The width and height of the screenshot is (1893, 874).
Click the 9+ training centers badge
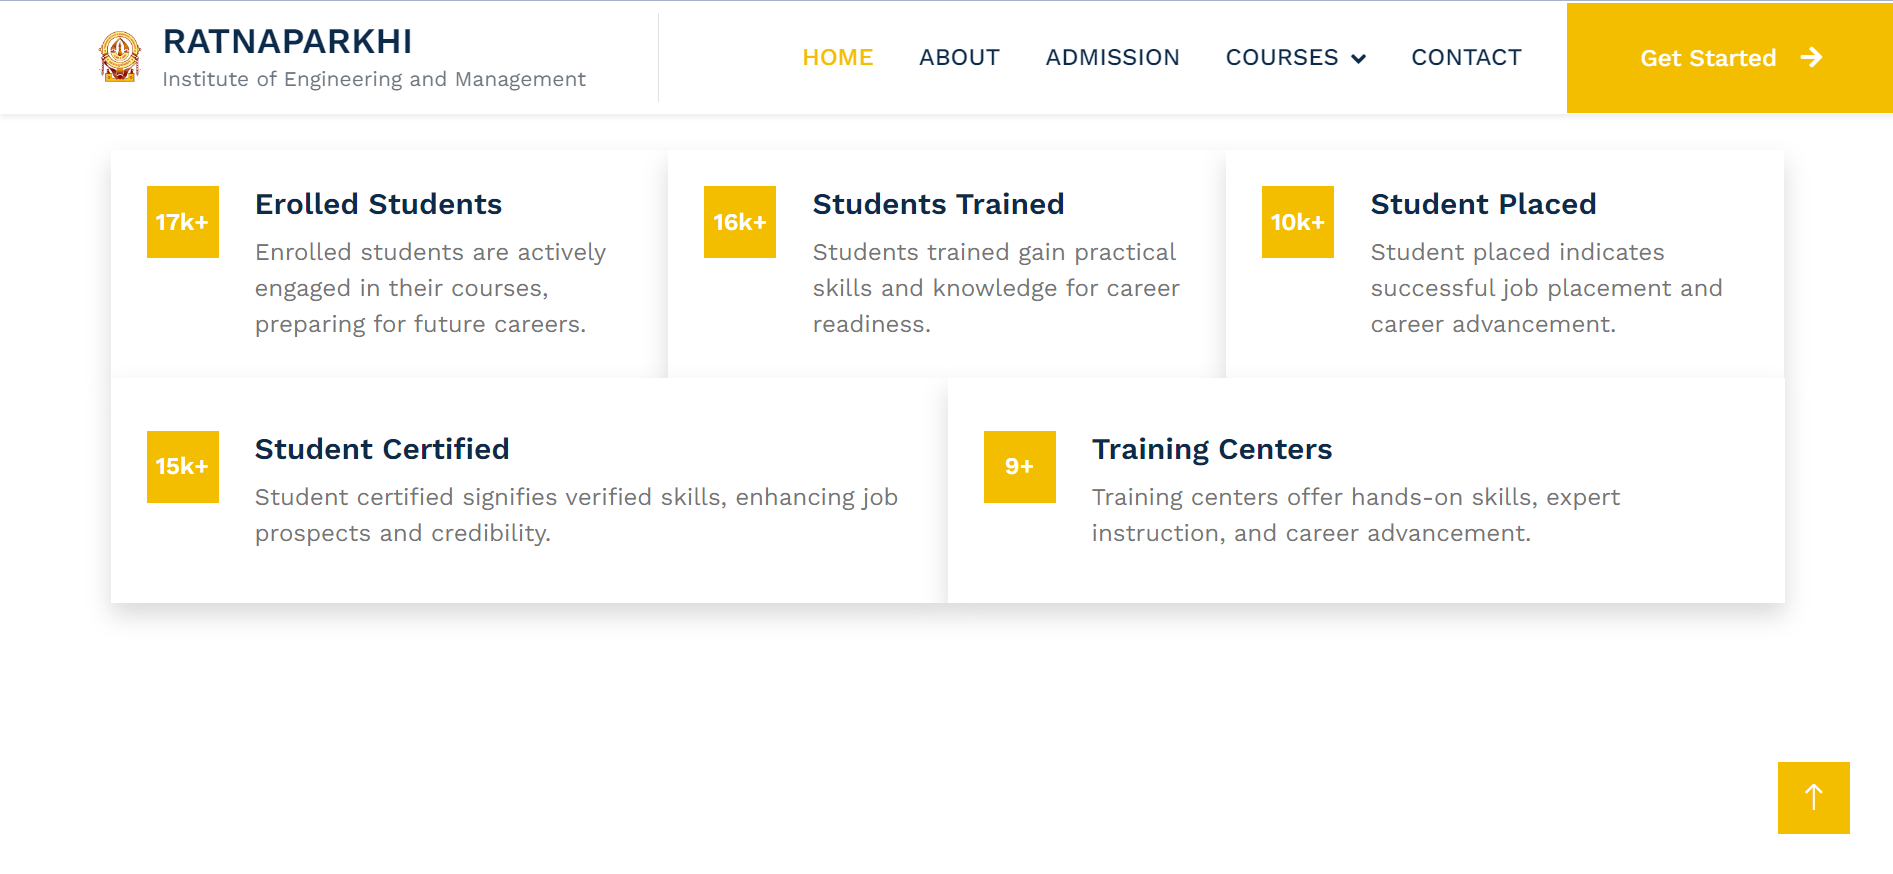[1019, 466]
